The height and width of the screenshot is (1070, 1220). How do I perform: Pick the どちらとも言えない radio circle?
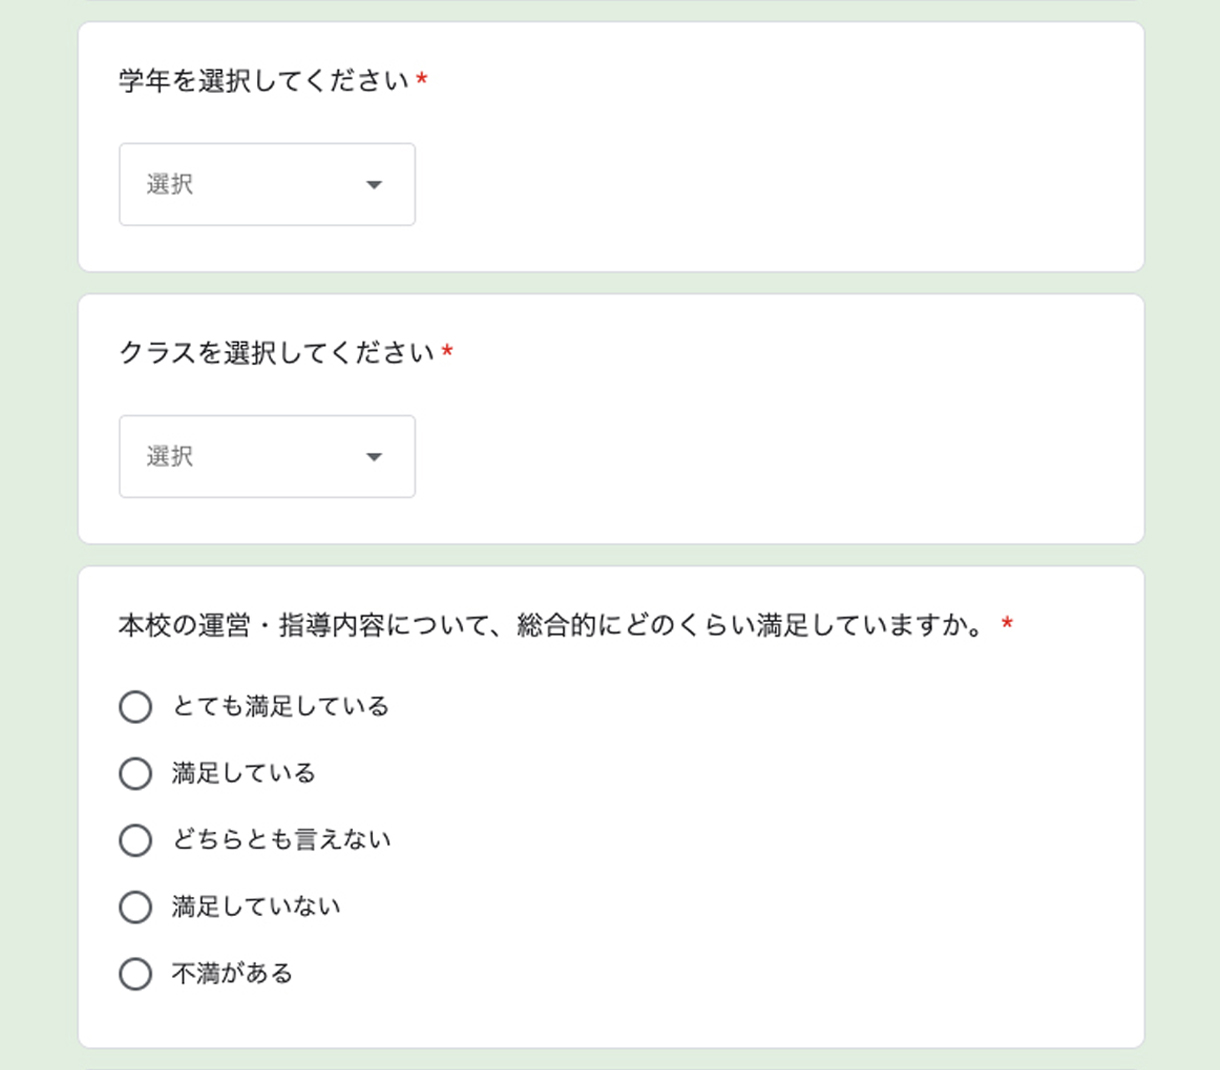point(135,840)
